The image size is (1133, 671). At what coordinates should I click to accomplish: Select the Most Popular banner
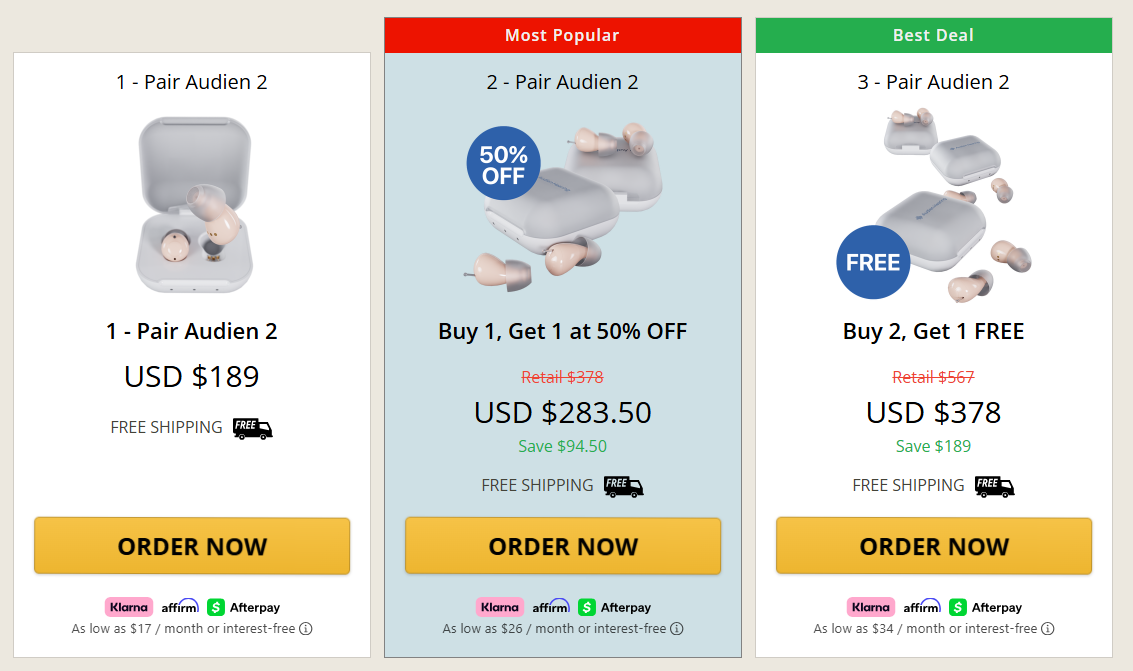coord(562,35)
